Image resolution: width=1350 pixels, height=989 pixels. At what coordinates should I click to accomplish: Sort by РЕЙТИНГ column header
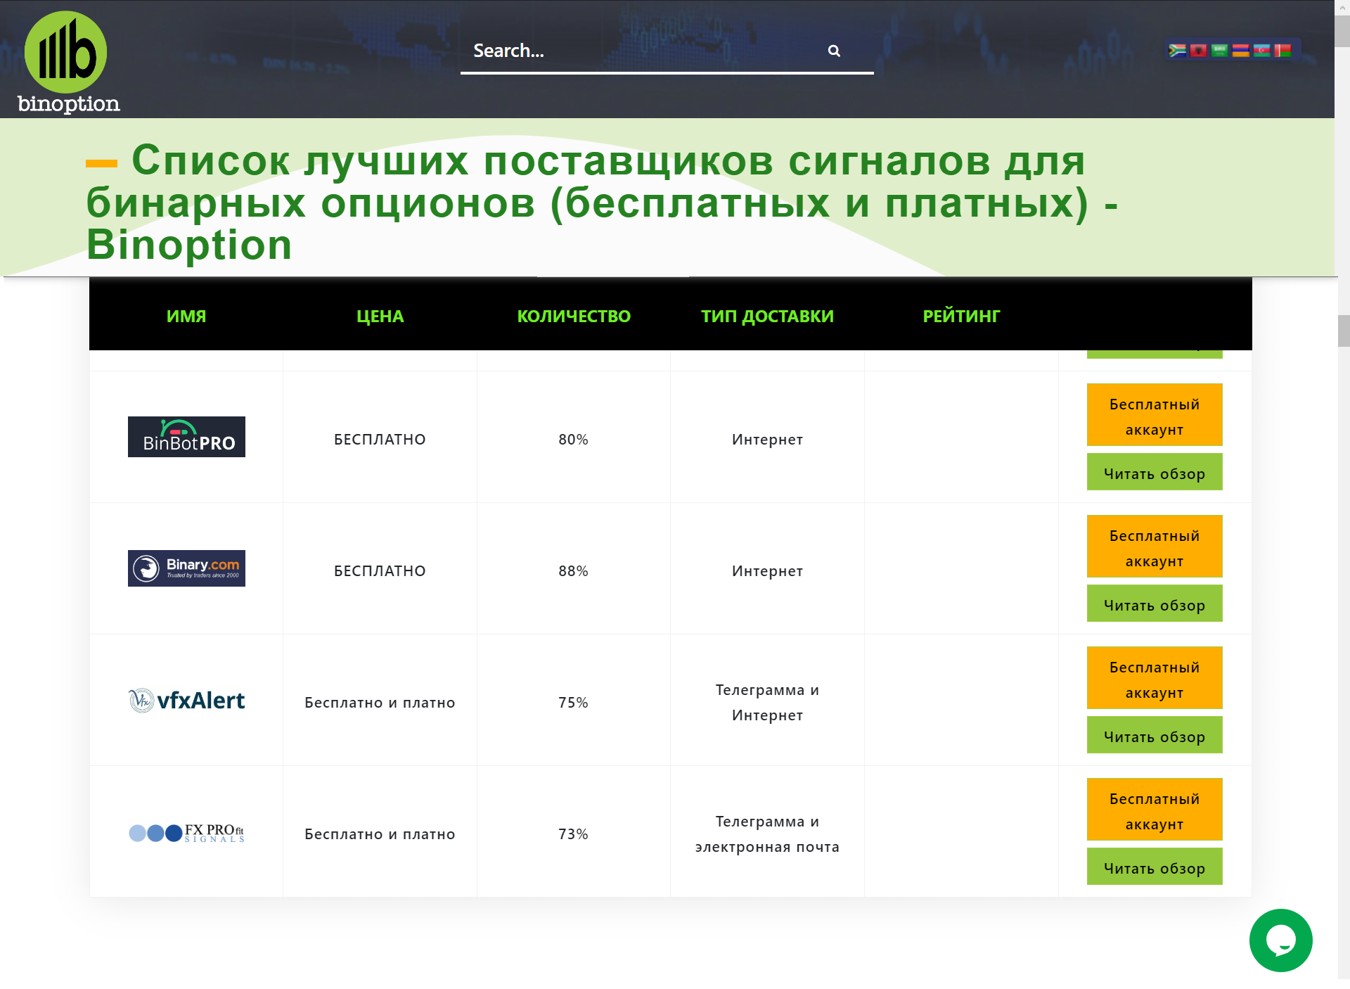[961, 316]
